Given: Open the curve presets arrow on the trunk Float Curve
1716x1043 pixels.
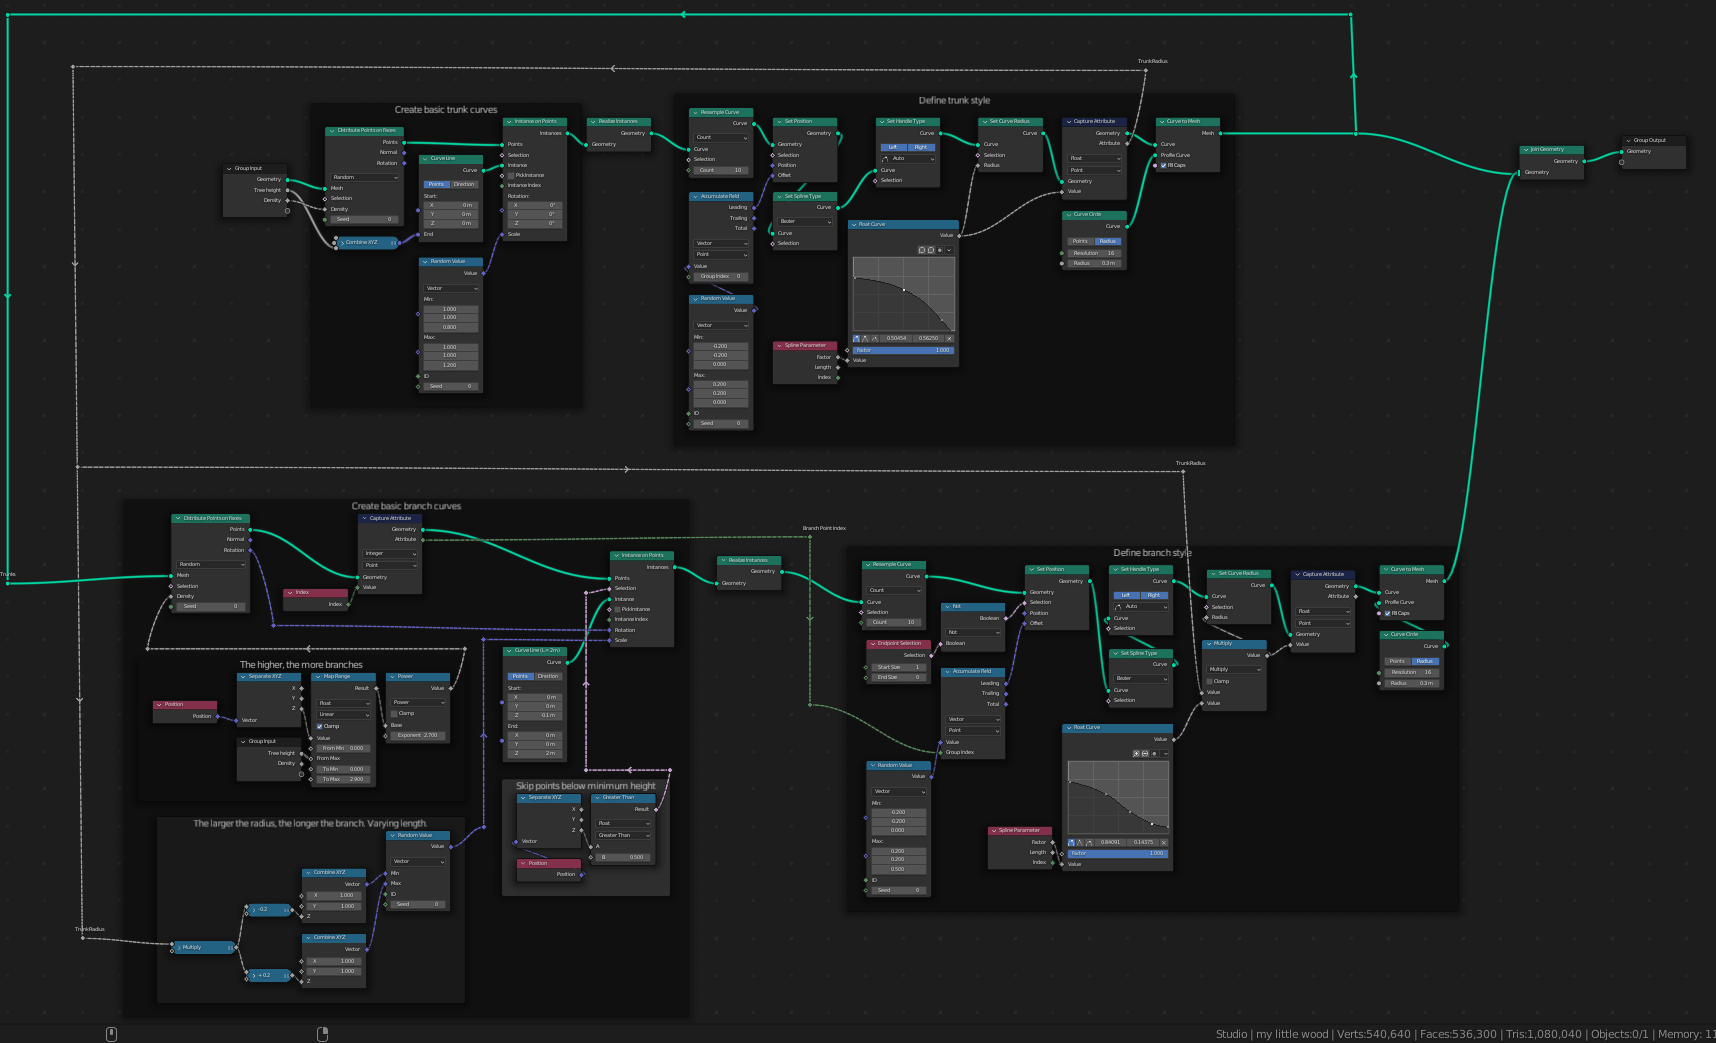Looking at the screenshot, I should (949, 250).
